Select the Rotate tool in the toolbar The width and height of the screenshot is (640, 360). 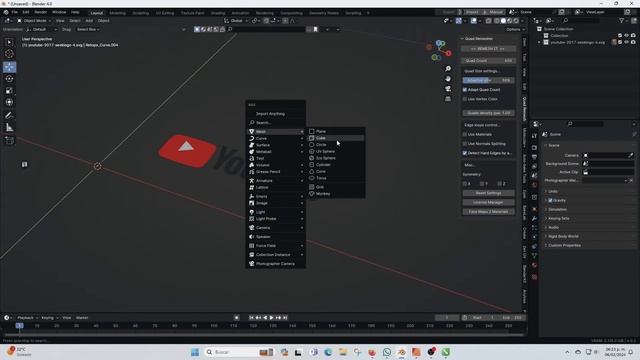pyautogui.click(x=9, y=79)
